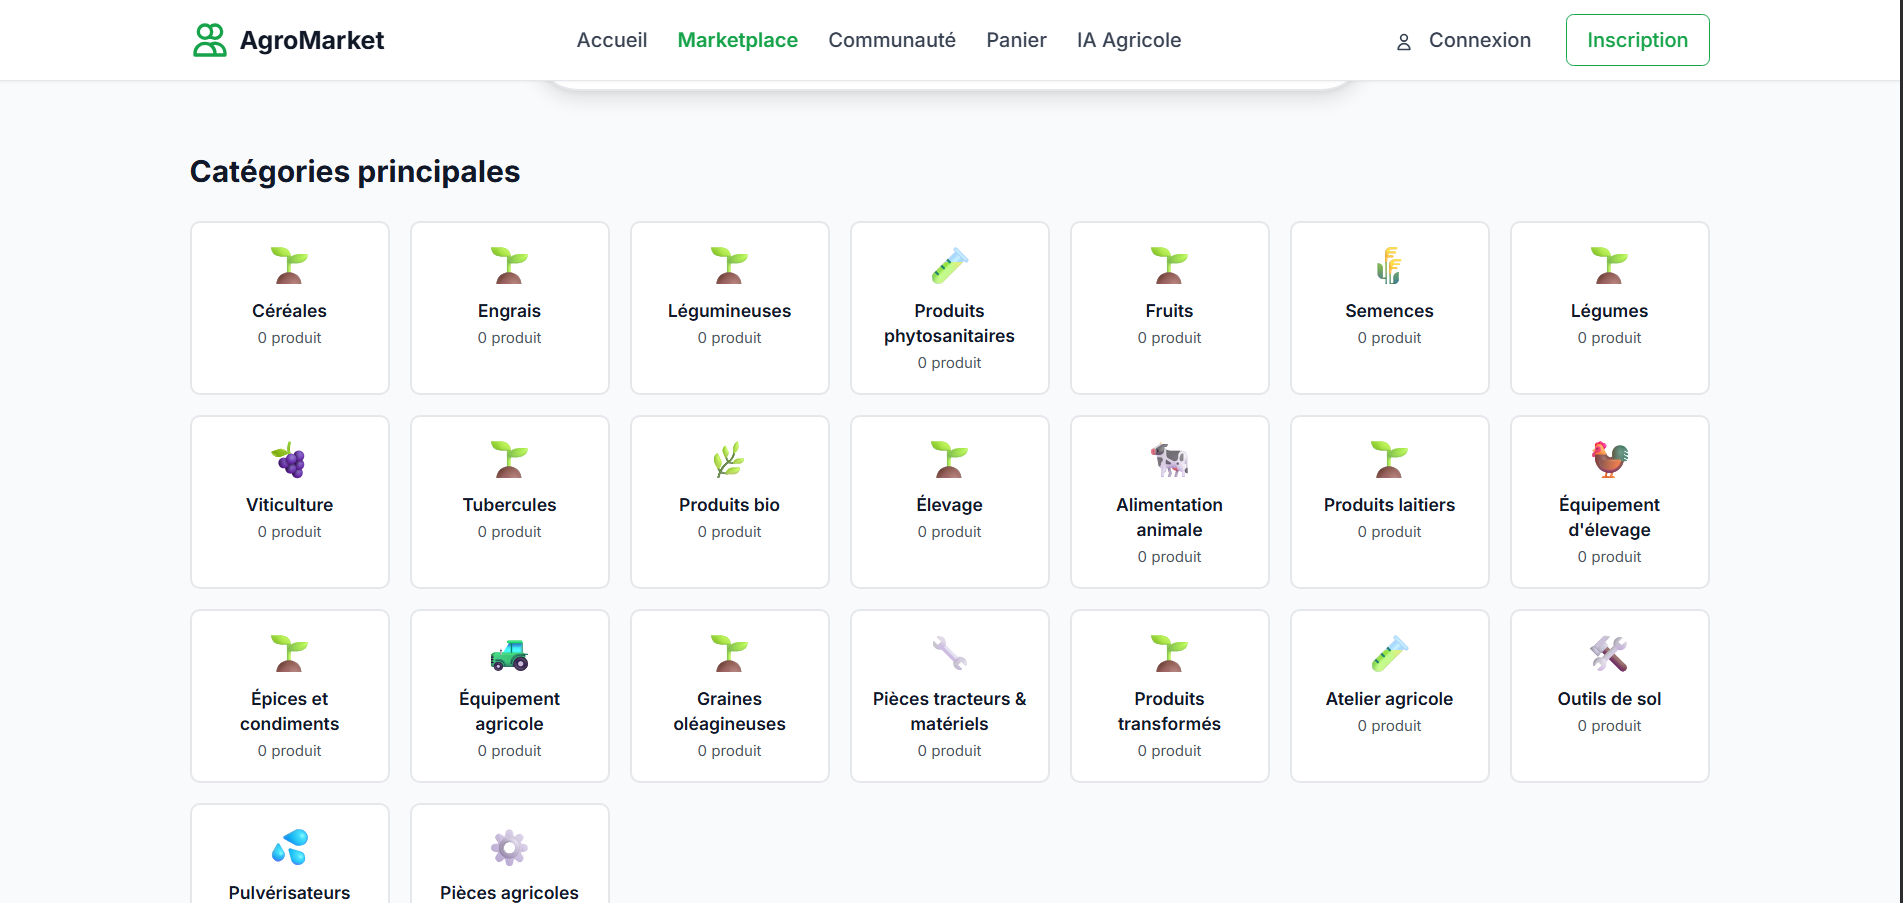Click the seedling icon in Fruits card
This screenshot has width=1903, height=903.
coord(1170,266)
